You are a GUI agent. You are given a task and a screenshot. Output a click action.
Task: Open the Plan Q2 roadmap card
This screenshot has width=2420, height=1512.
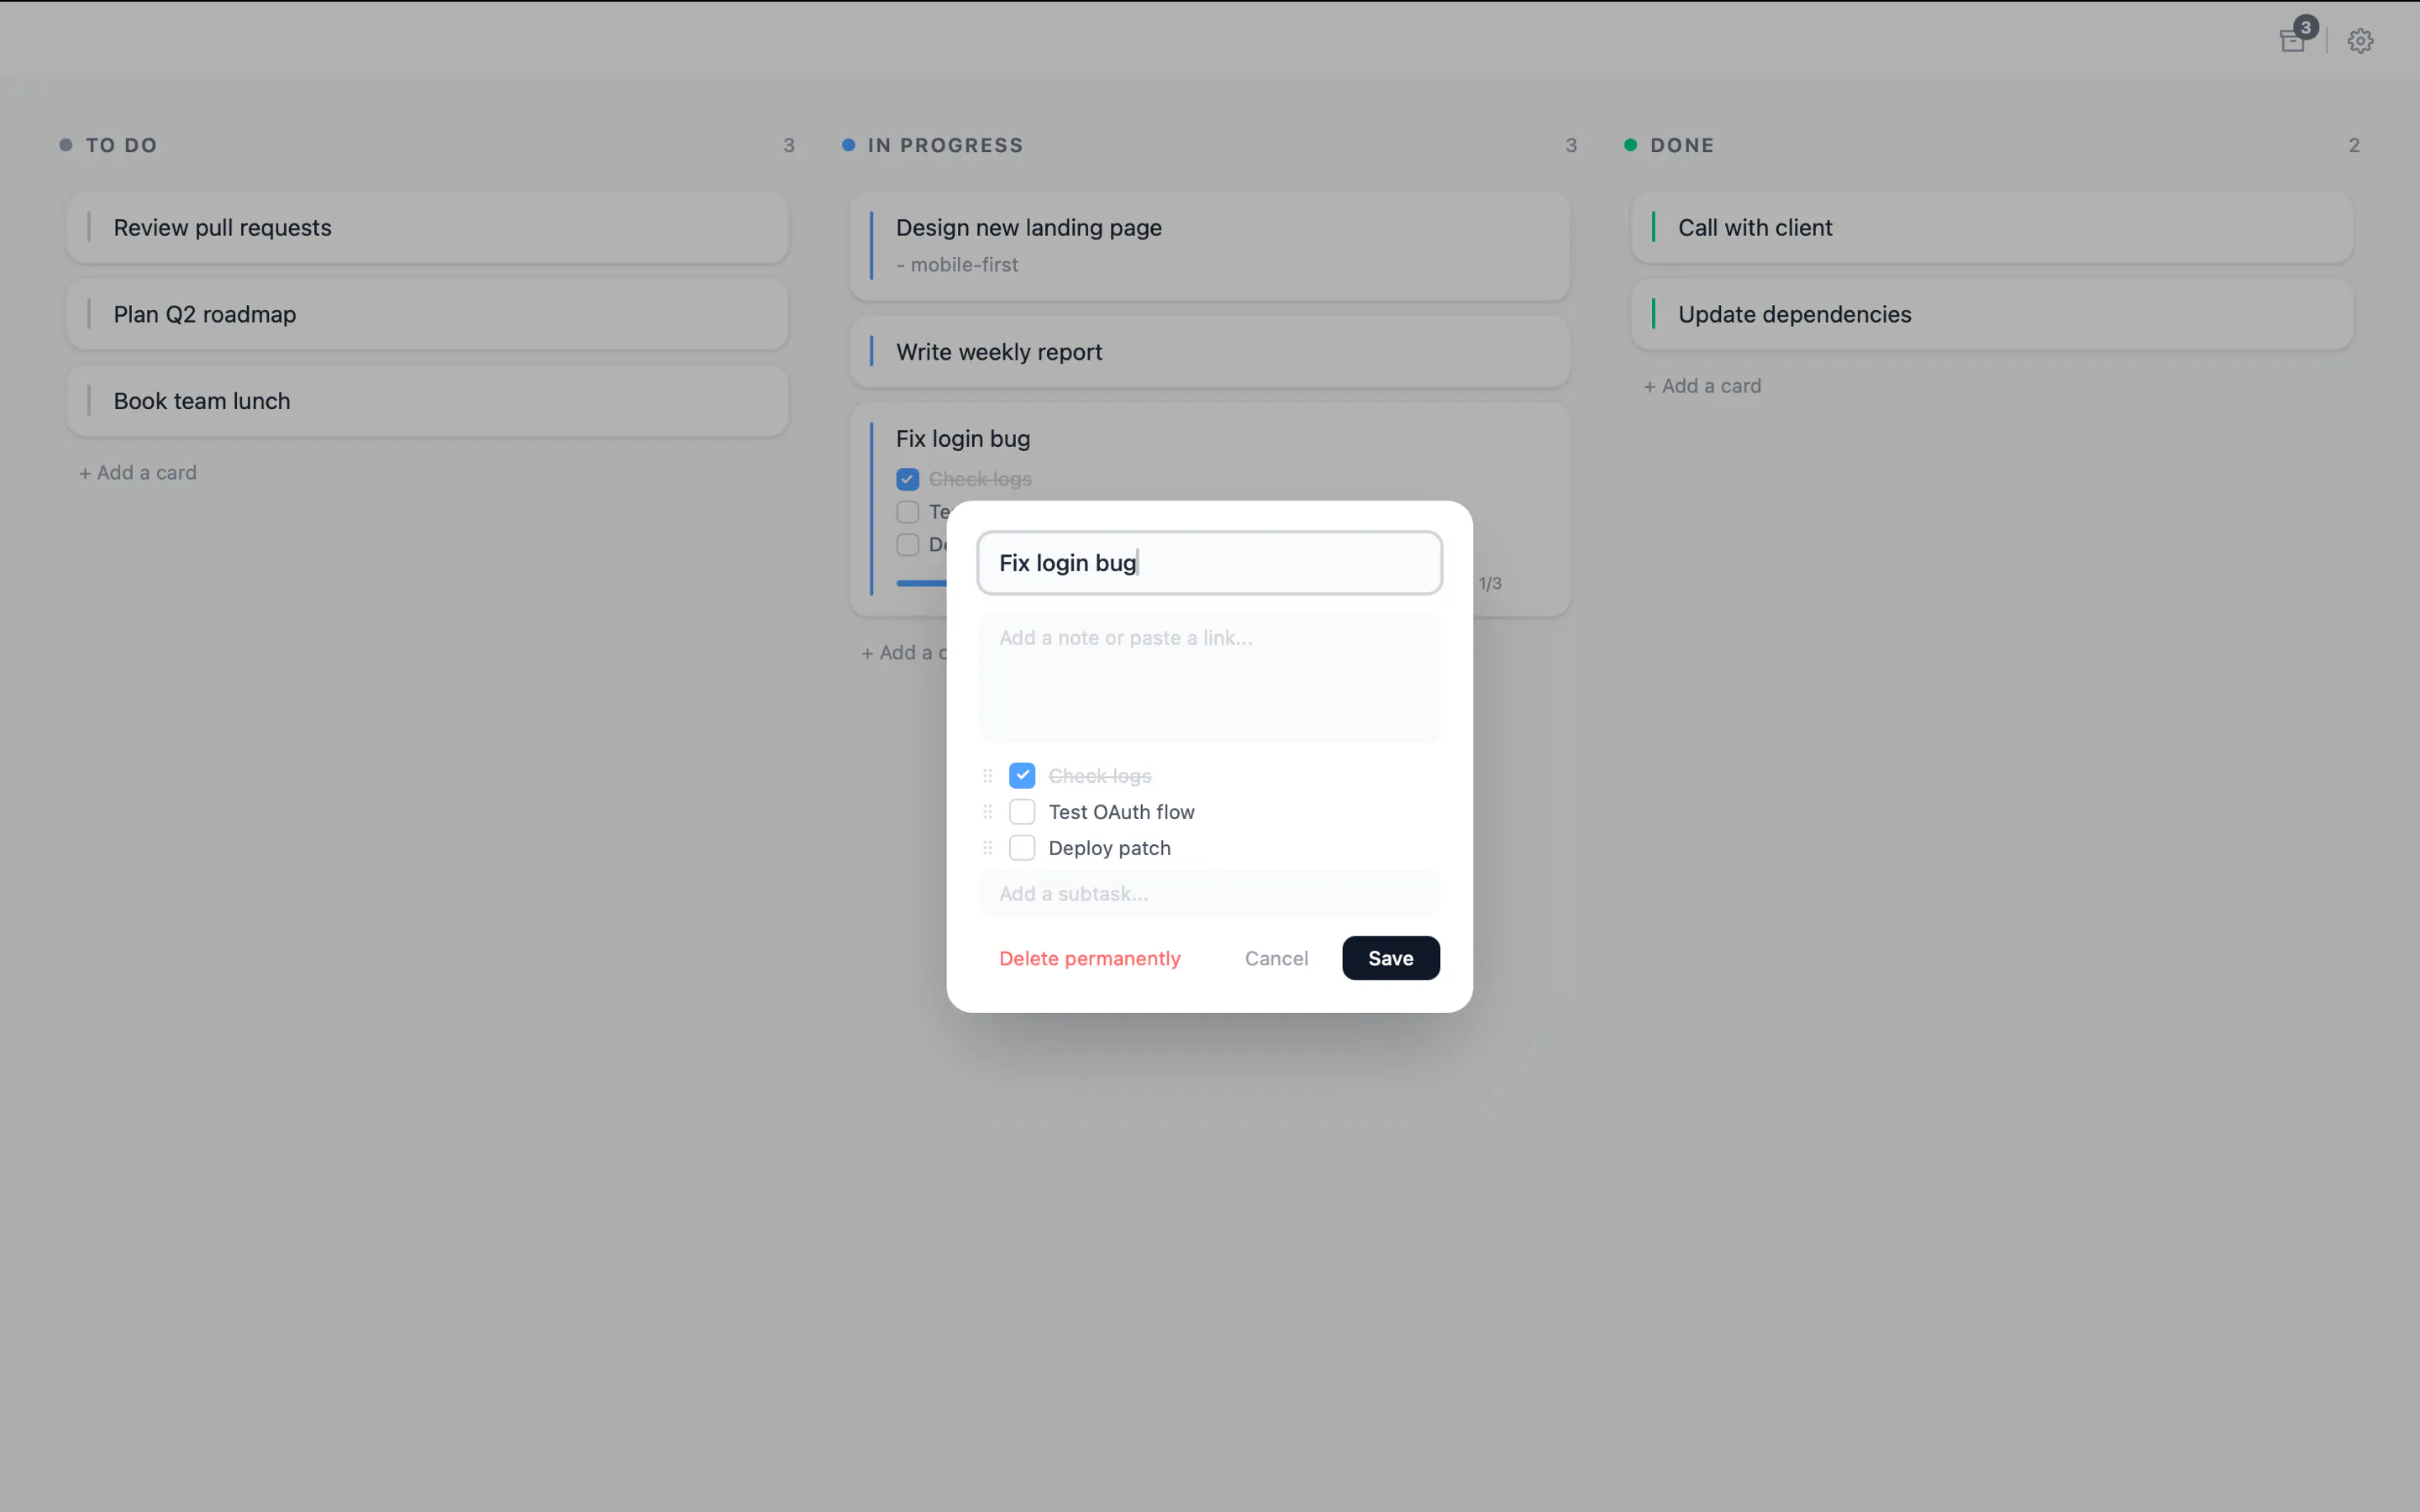428,314
